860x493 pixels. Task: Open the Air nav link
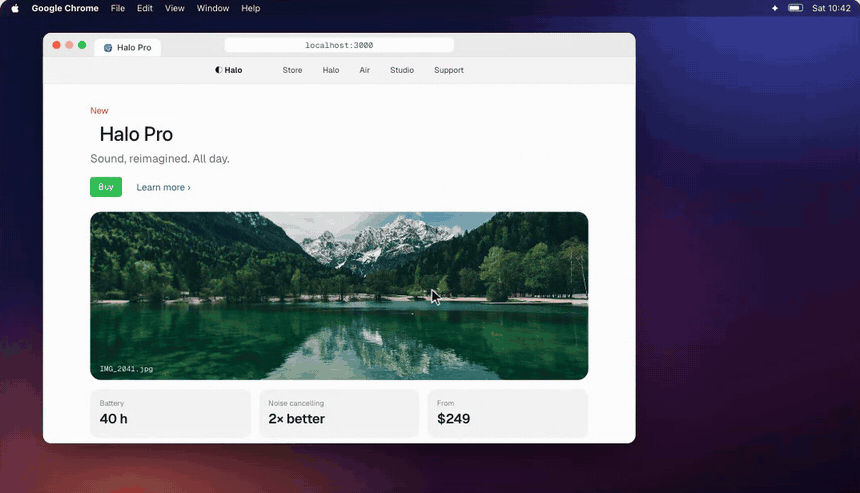point(365,70)
